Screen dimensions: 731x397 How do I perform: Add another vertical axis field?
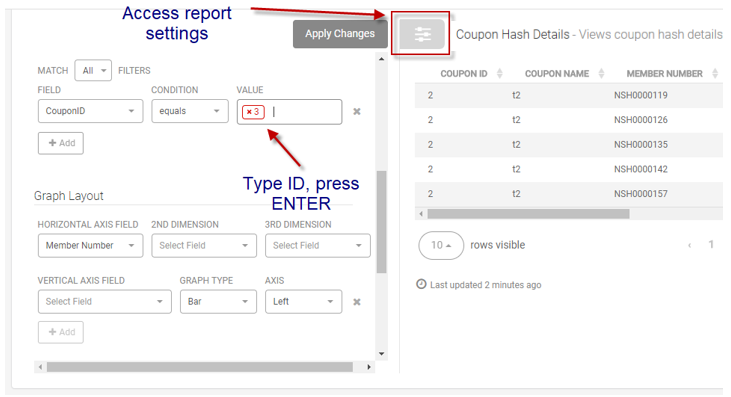61,332
